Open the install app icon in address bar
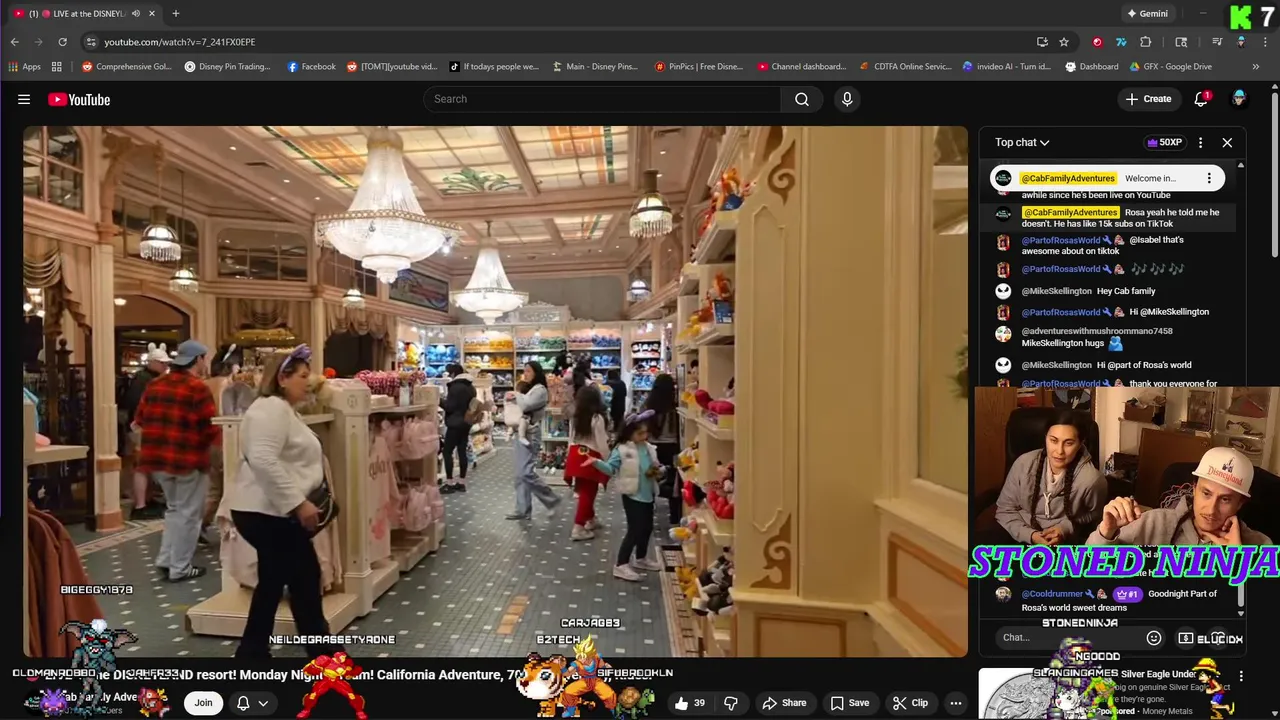Viewport: 1280px width, 720px height. tap(1042, 42)
